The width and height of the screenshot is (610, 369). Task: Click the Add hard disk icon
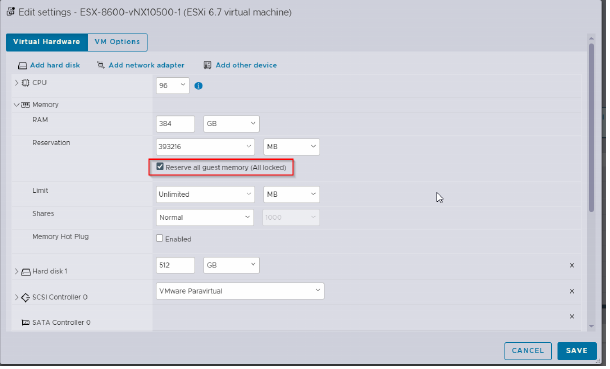coord(23,66)
